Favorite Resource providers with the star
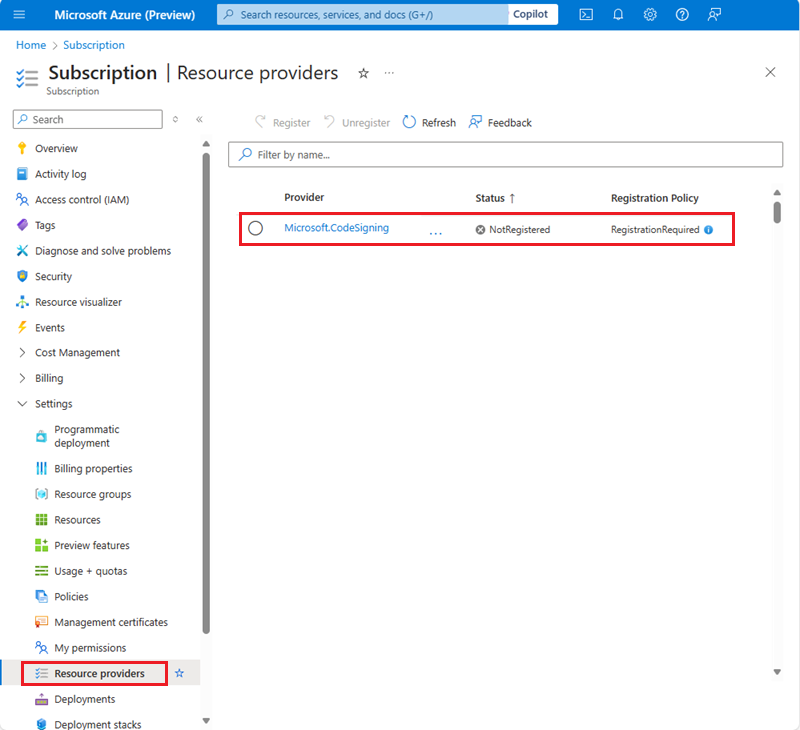 point(179,673)
